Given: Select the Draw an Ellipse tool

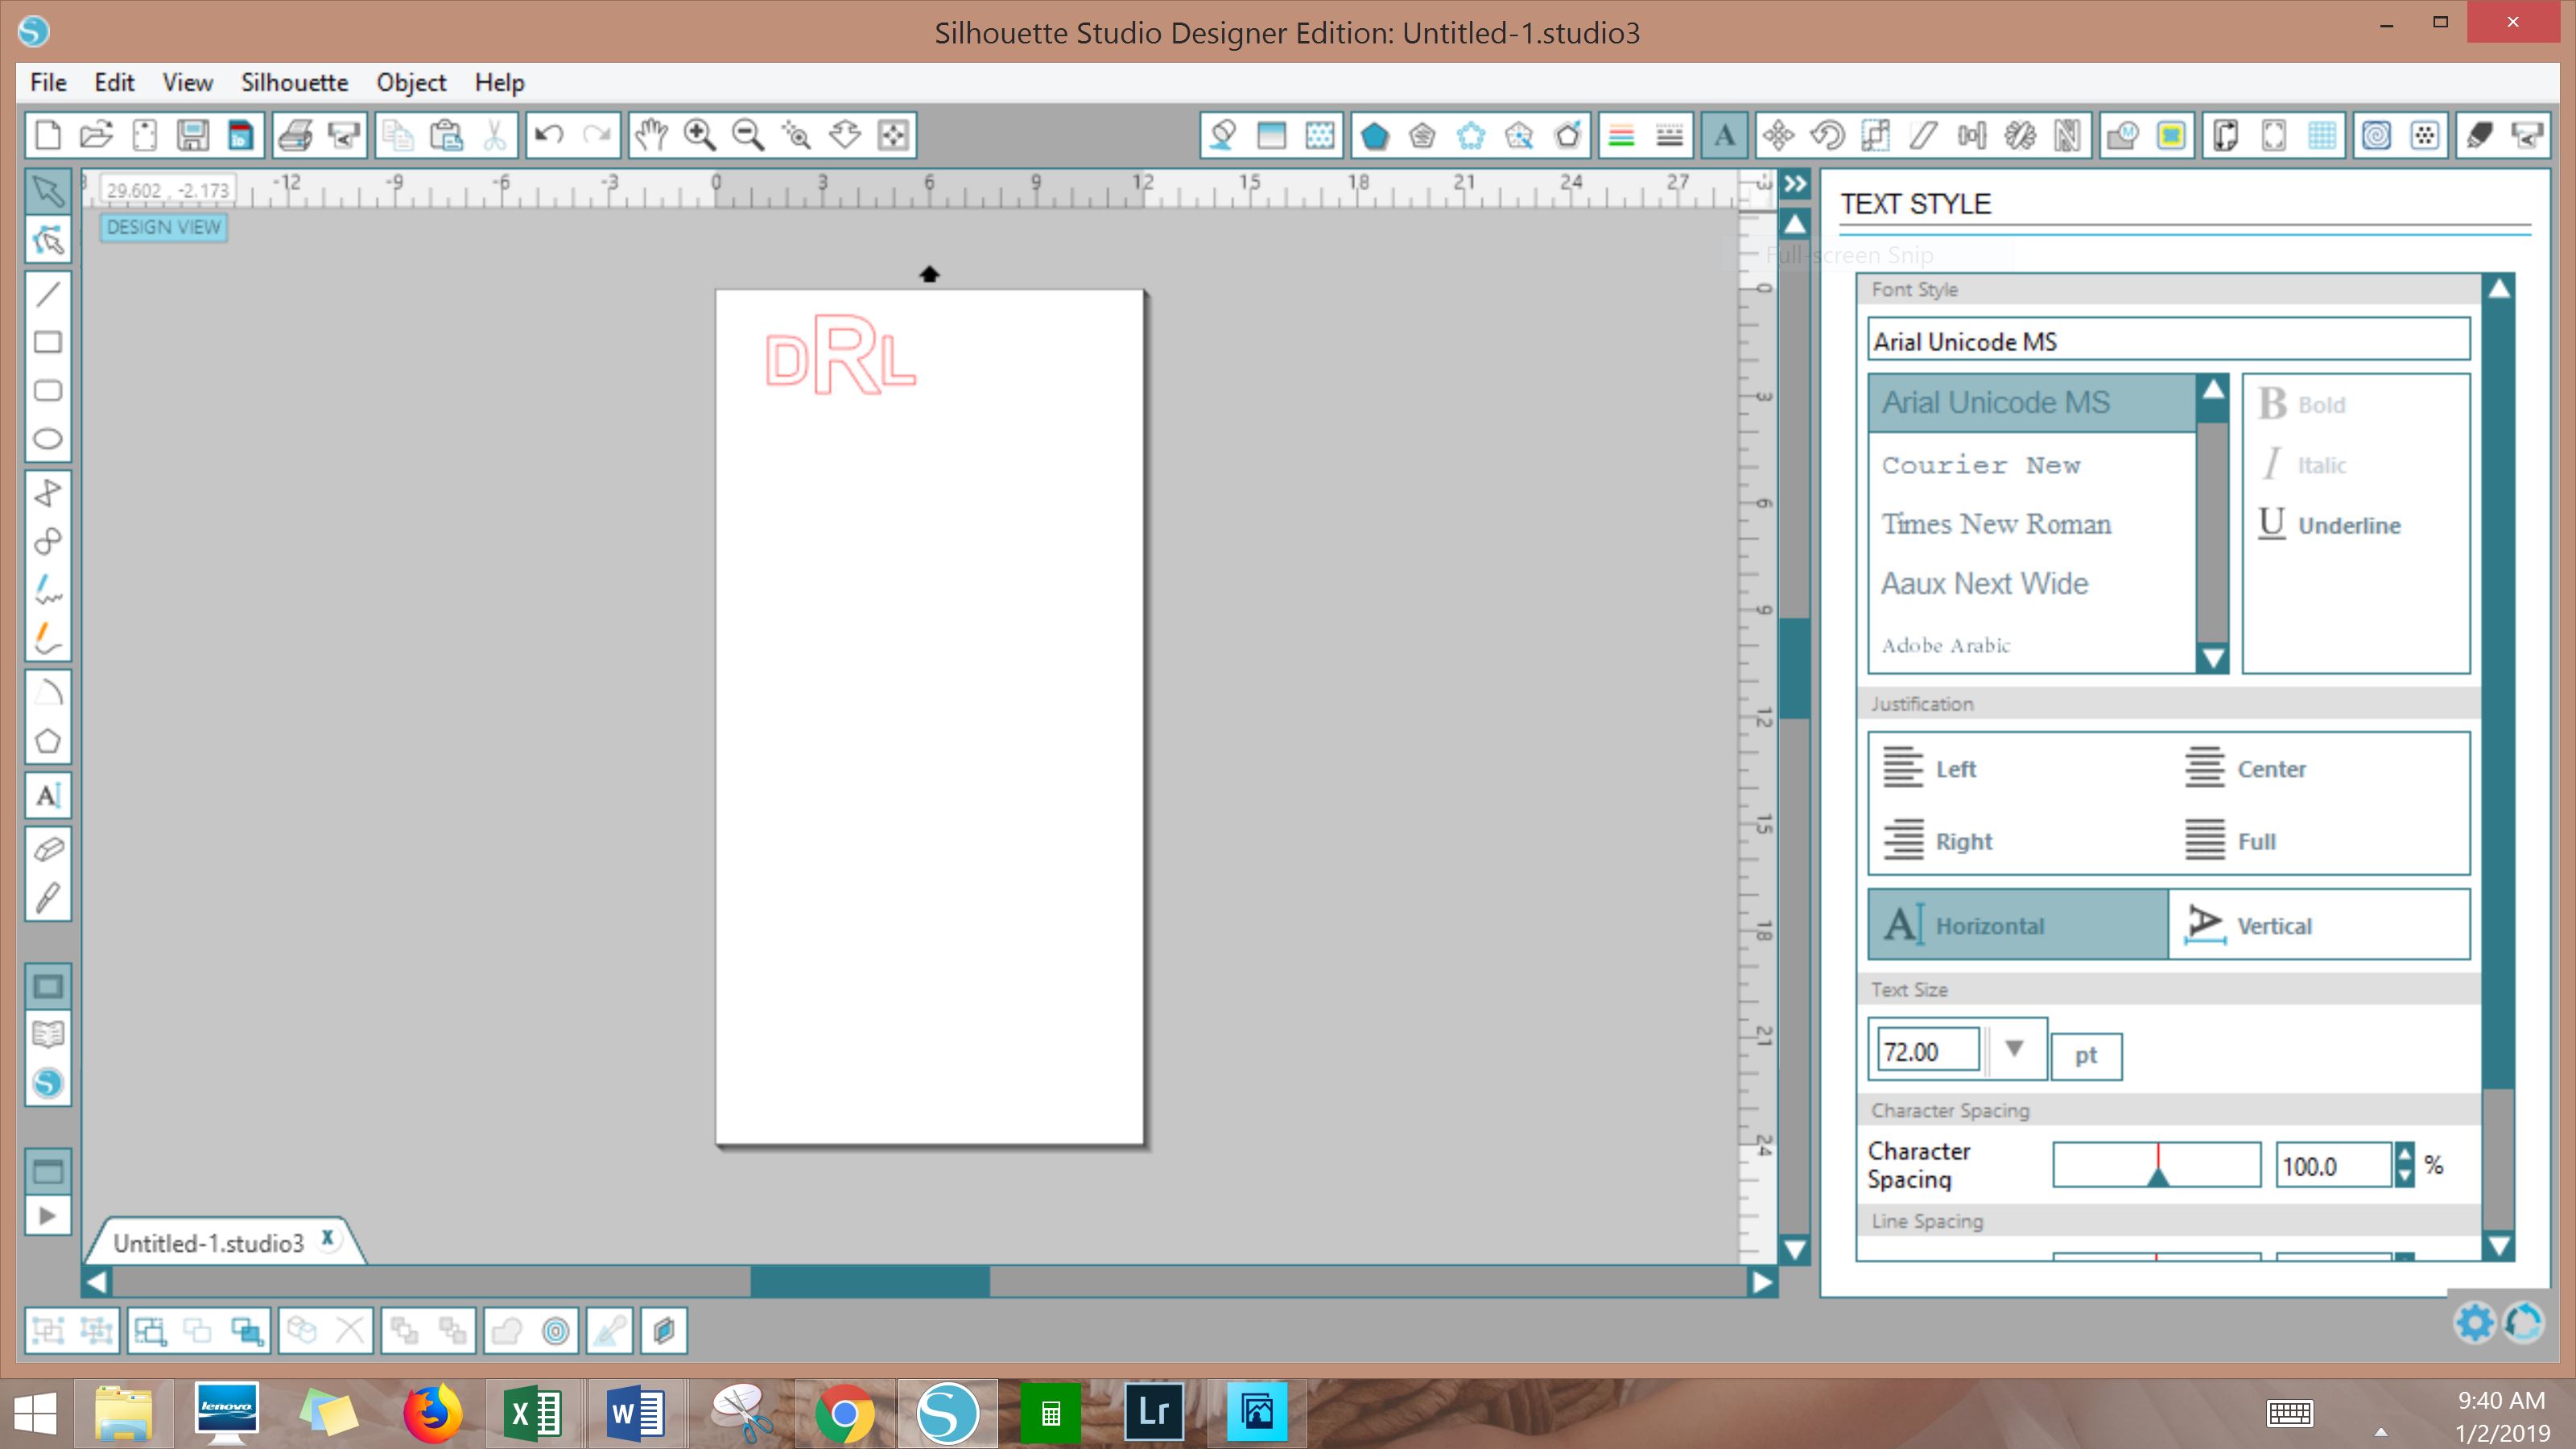Looking at the screenshot, I should (x=47, y=439).
